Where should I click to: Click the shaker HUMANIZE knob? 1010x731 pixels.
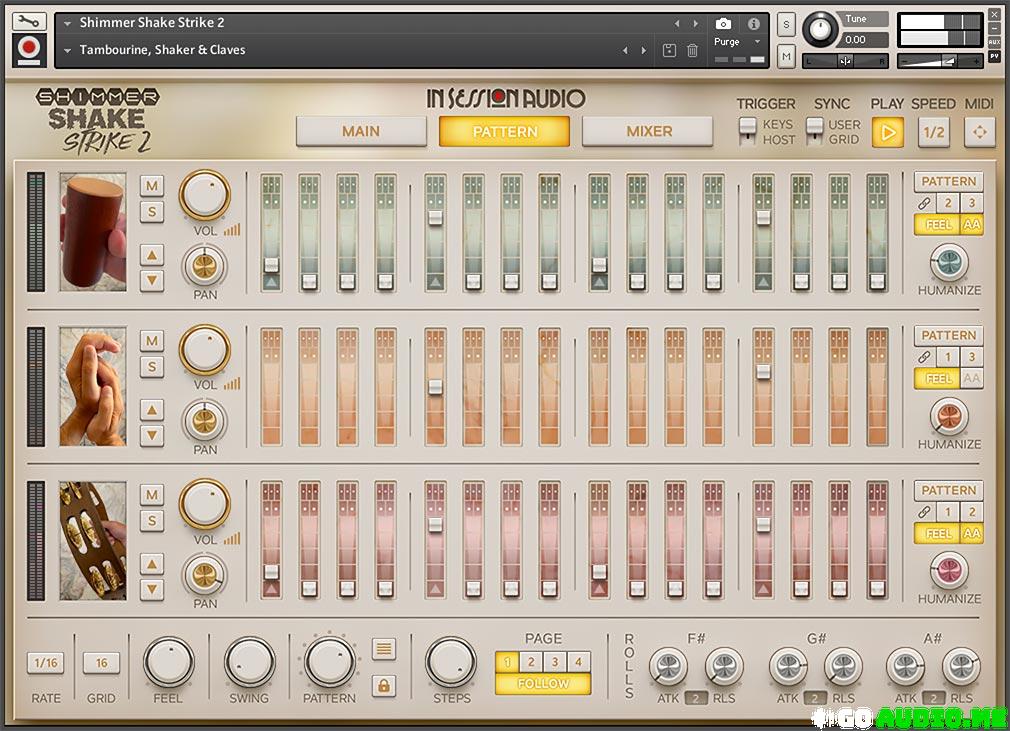click(949, 416)
